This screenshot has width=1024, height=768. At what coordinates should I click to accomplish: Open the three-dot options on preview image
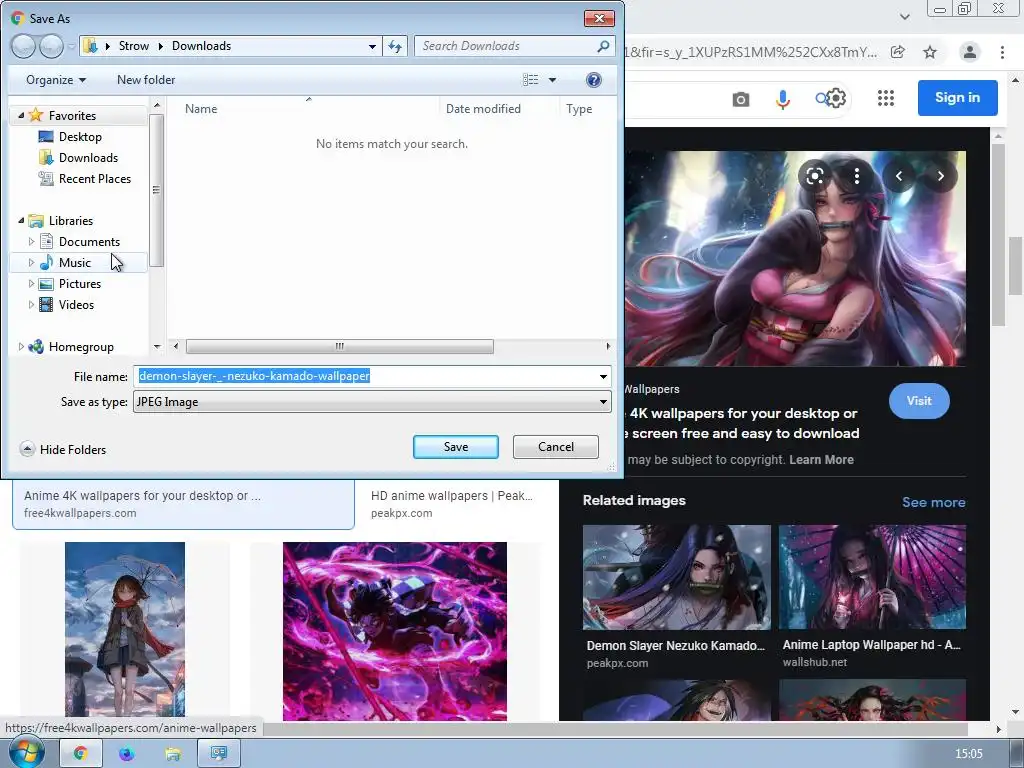coord(856,176)
